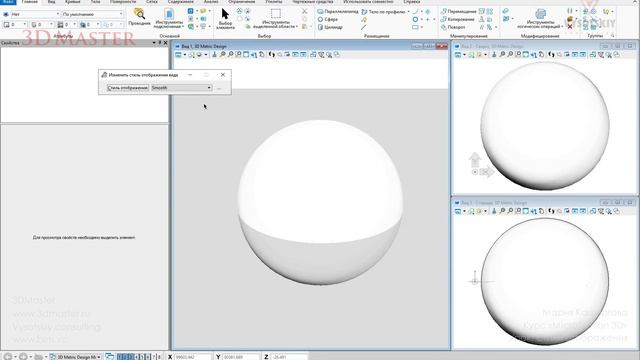The height and width of the screenshot is (360, 640).
Task: Open clip volume tool in Вид 1 toolbar
Action: pyautogui.click(x=321, y=55)
